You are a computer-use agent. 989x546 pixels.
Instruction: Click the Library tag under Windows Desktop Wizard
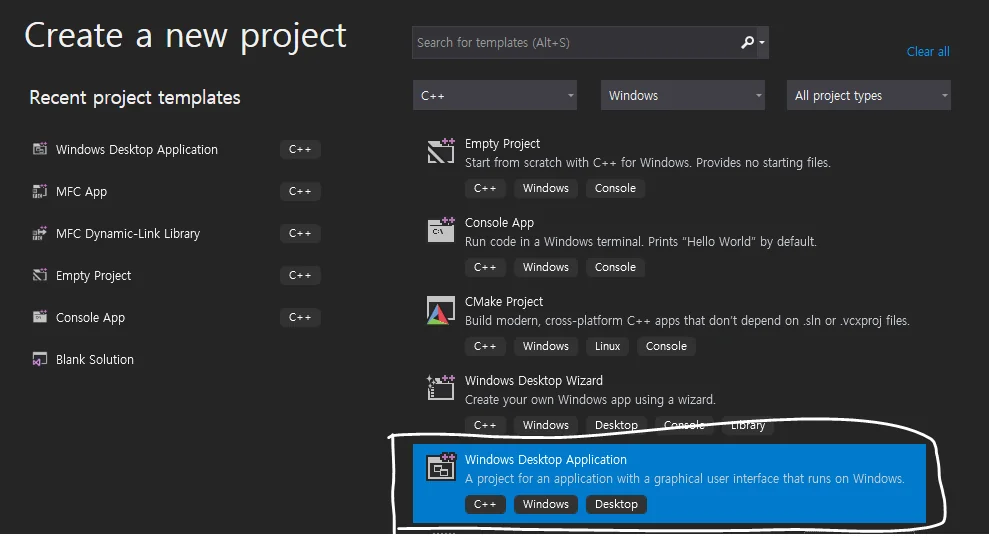tap(747, 425)
